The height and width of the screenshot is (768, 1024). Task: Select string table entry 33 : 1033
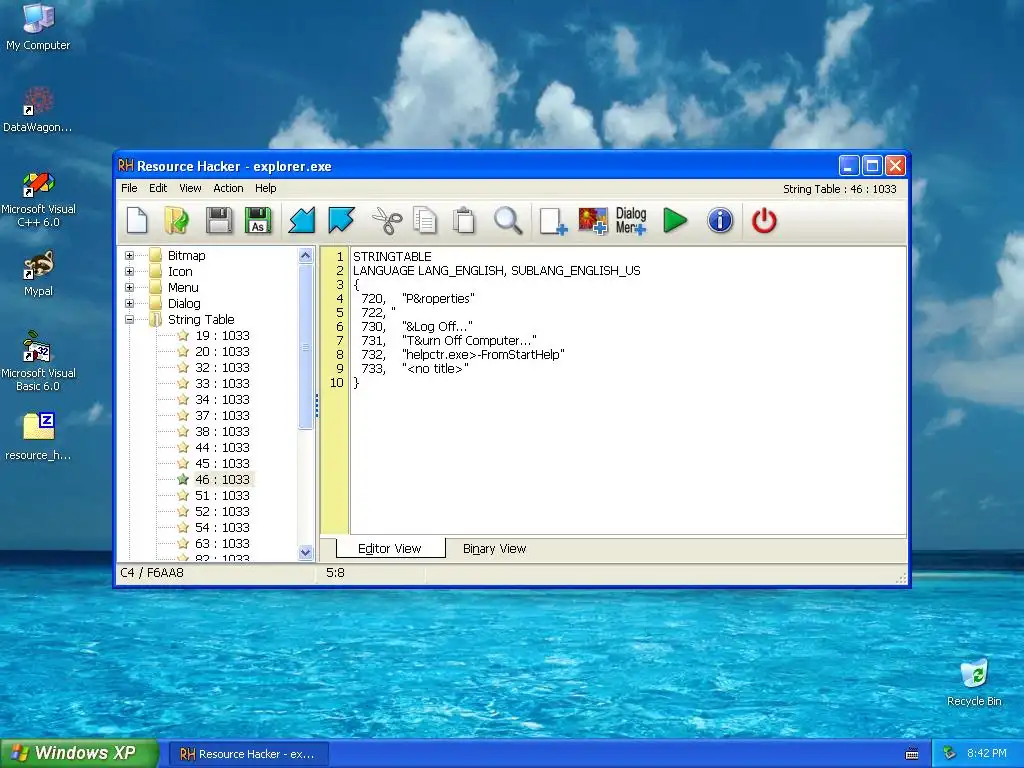pyautogui.click(x=222, y=383)
